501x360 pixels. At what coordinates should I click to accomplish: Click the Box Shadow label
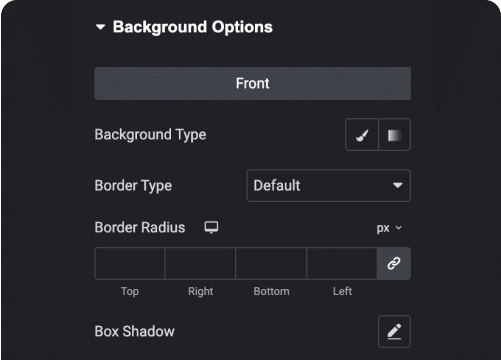coord(135,331)
